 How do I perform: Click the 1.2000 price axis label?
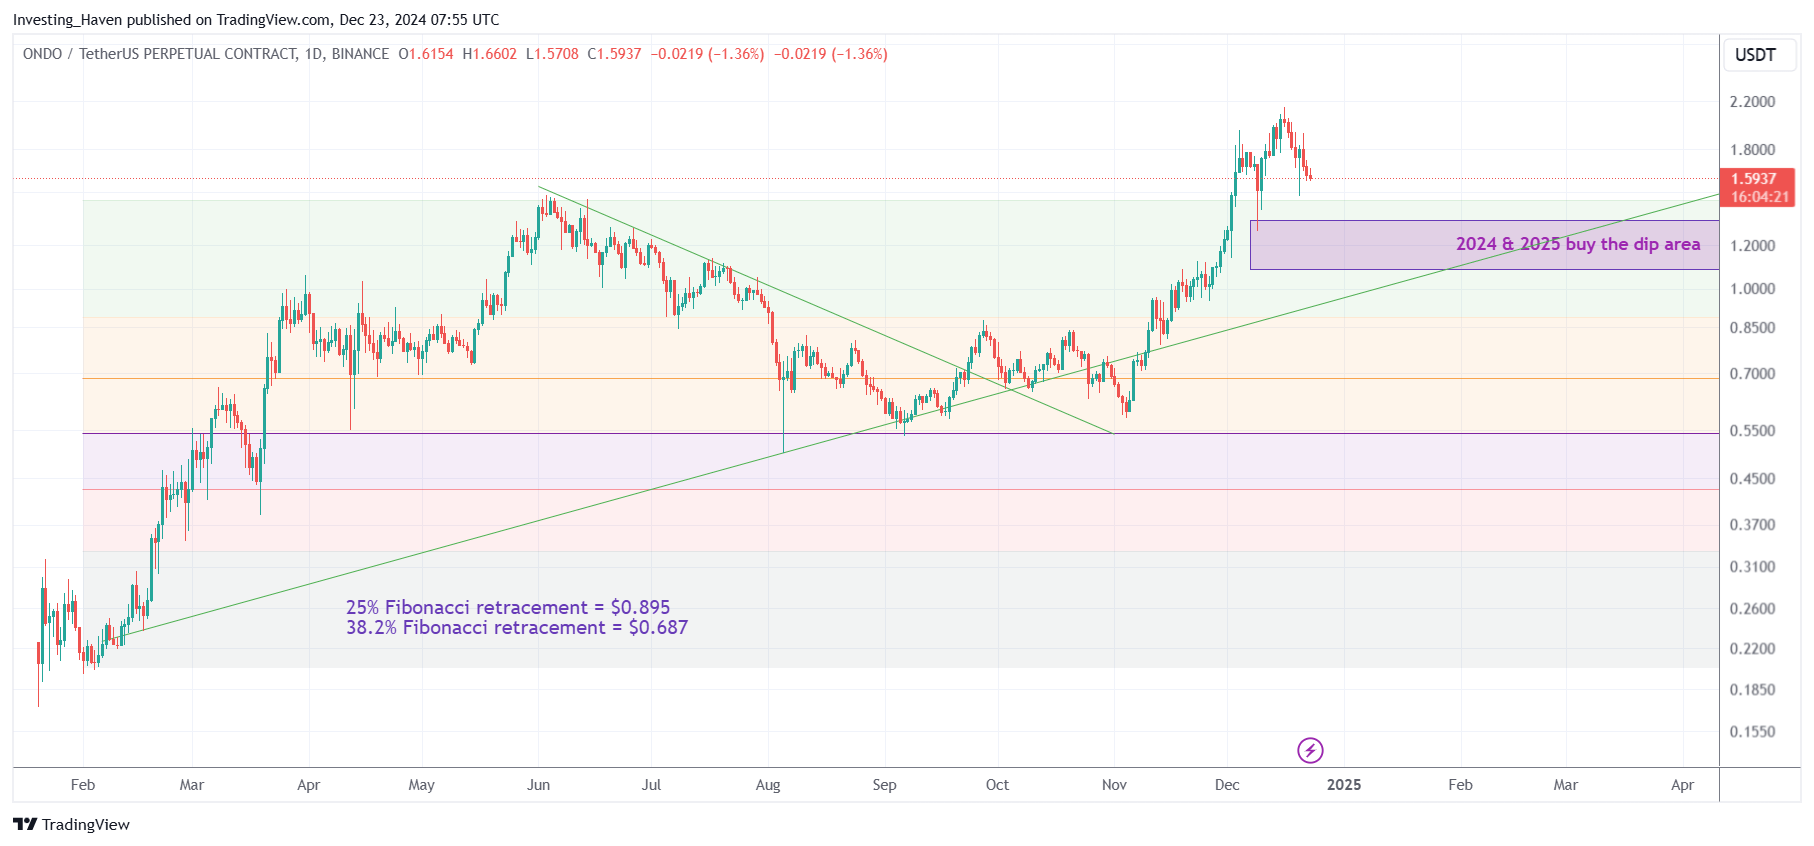[1753, 246]
